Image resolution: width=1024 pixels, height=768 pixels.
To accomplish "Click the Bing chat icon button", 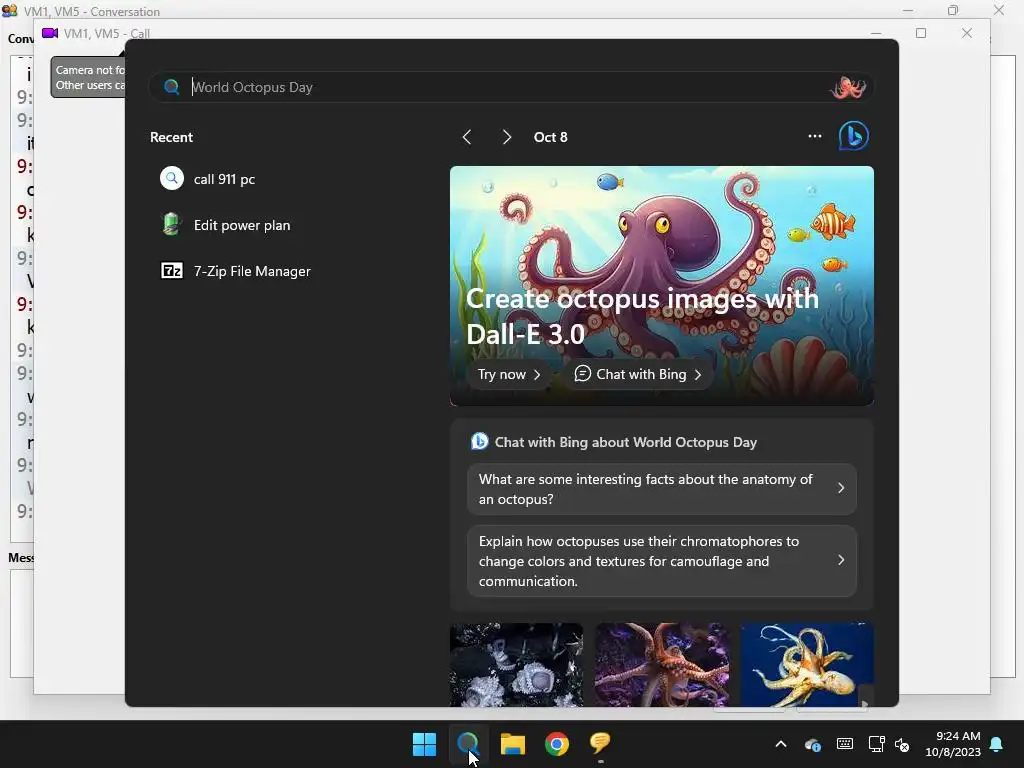I will tap(854, 136).
